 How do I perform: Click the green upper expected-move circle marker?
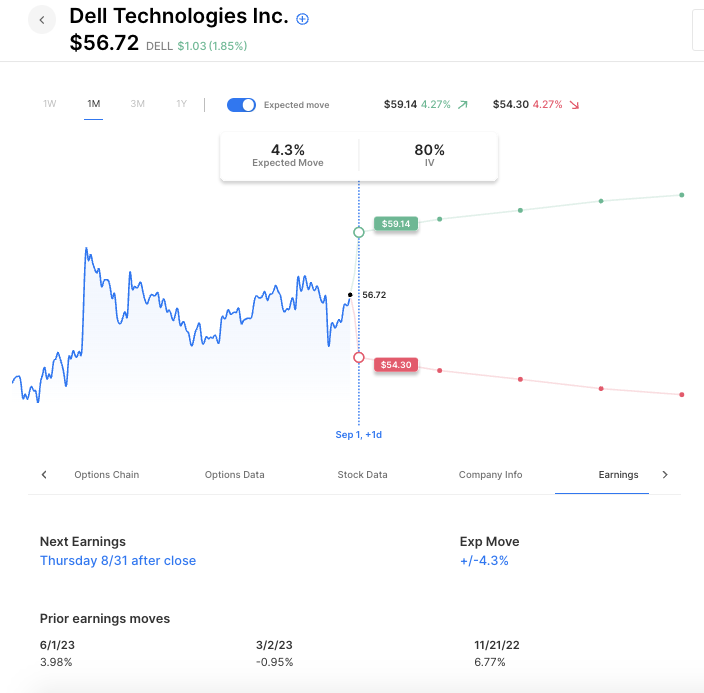pyautogui.click(x=359, y=232)
